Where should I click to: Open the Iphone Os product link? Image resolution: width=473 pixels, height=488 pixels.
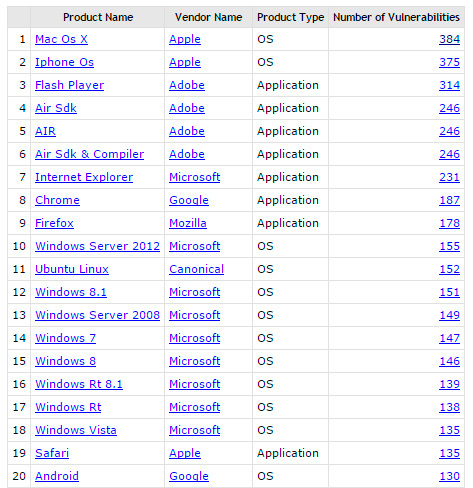[x=64, y=62]
